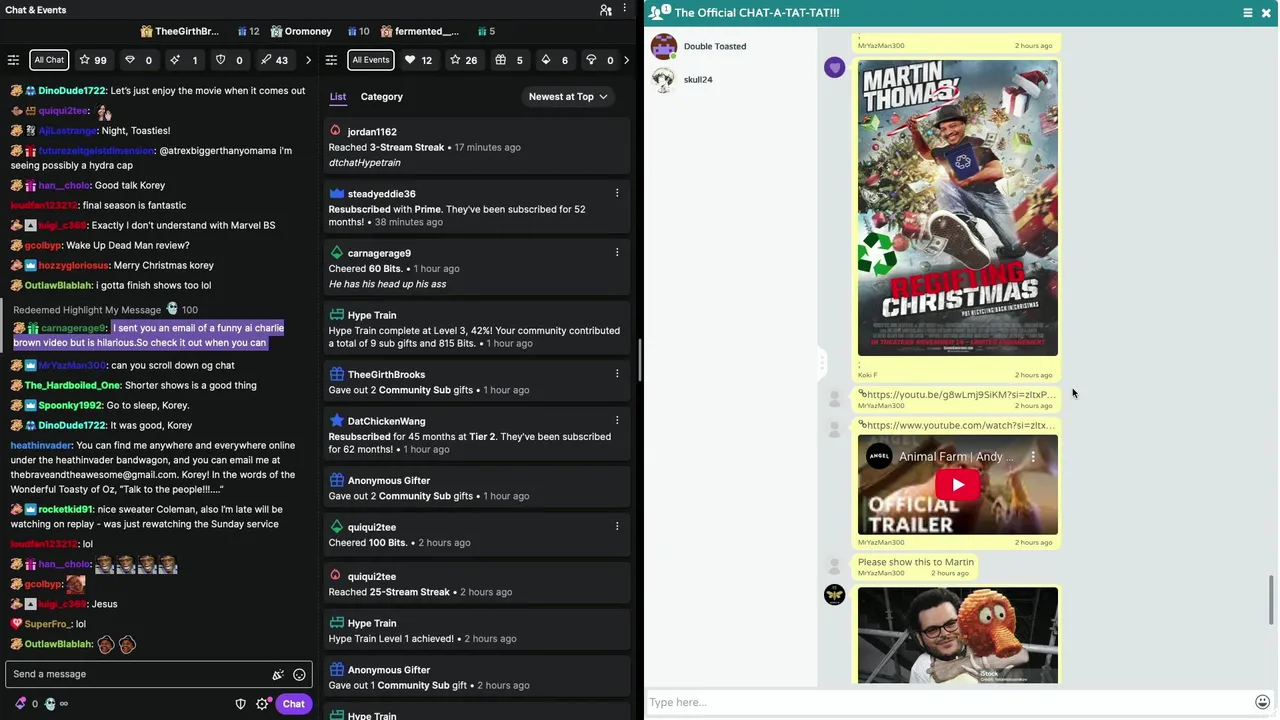Open the celebration effects icon in message box
1280x720 pixels.
(278, 675)
